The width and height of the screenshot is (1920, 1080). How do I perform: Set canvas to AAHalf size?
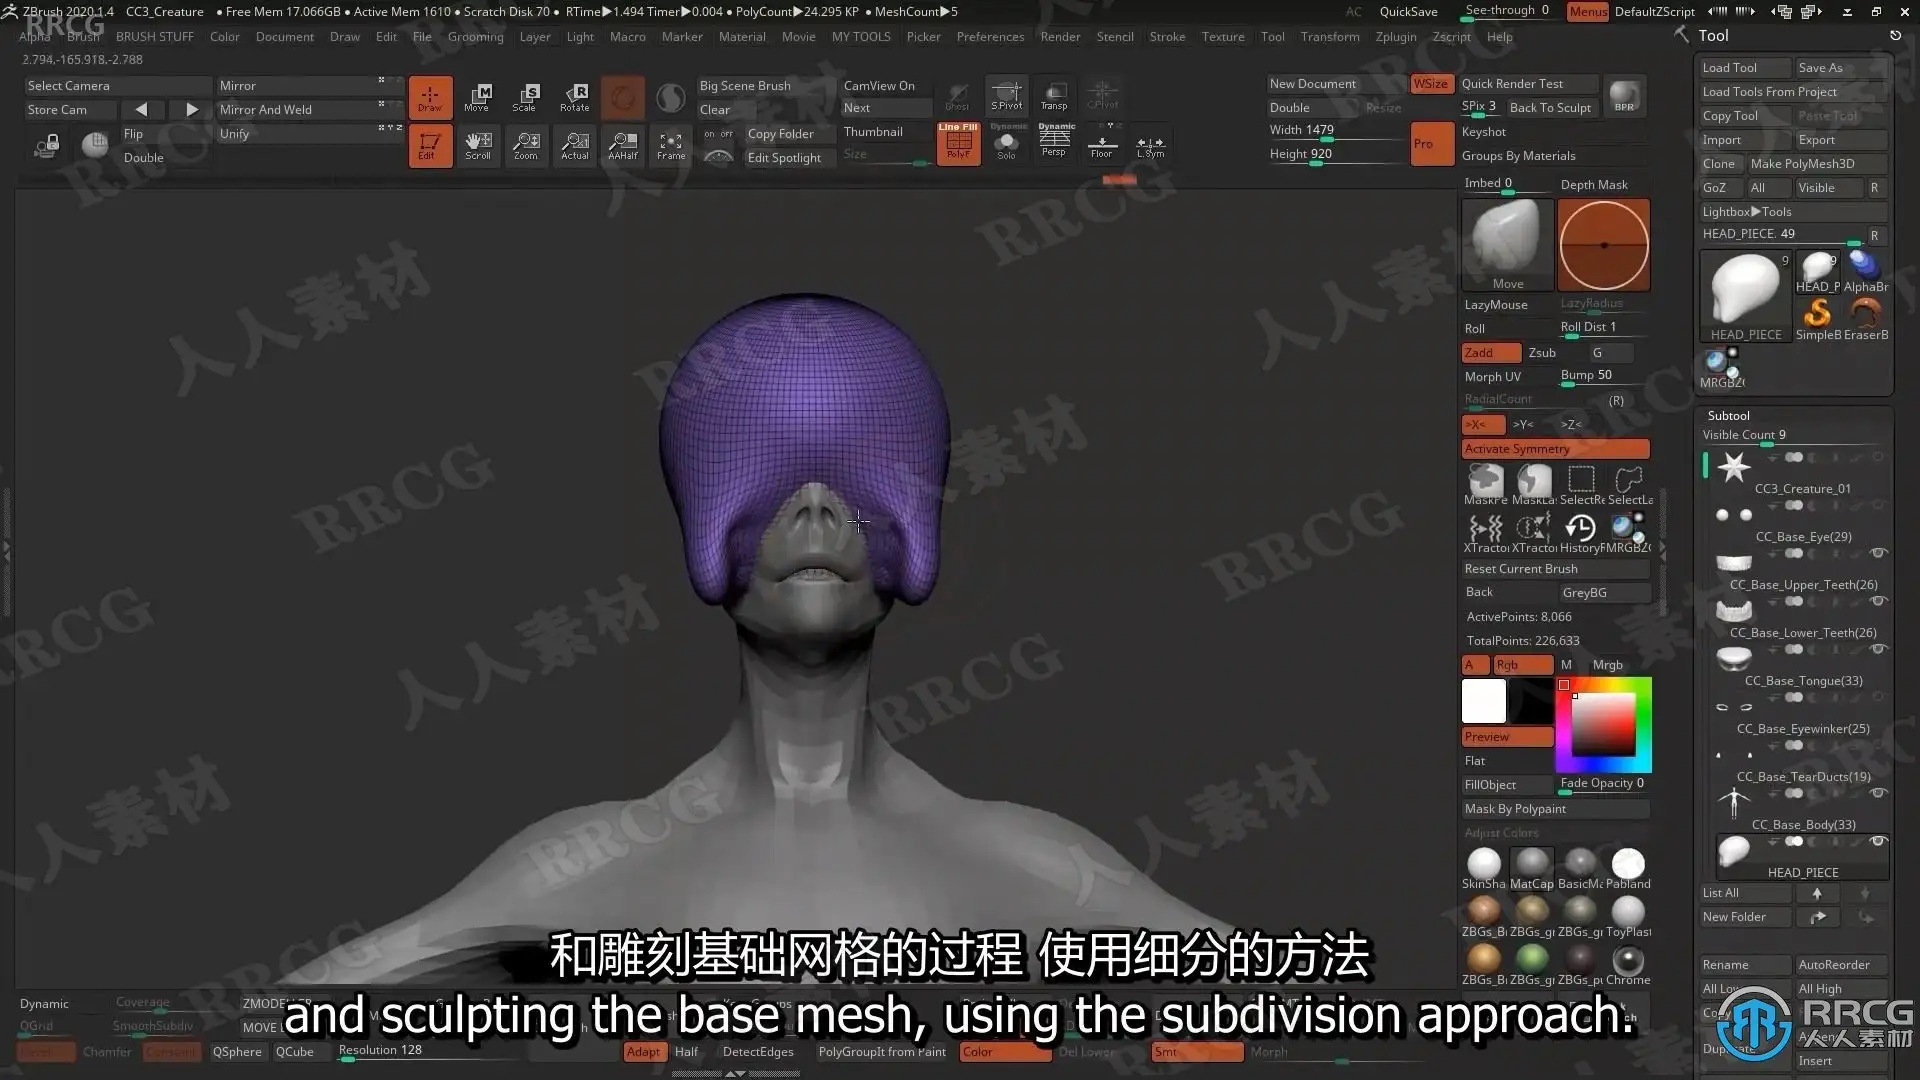(623, 145)
